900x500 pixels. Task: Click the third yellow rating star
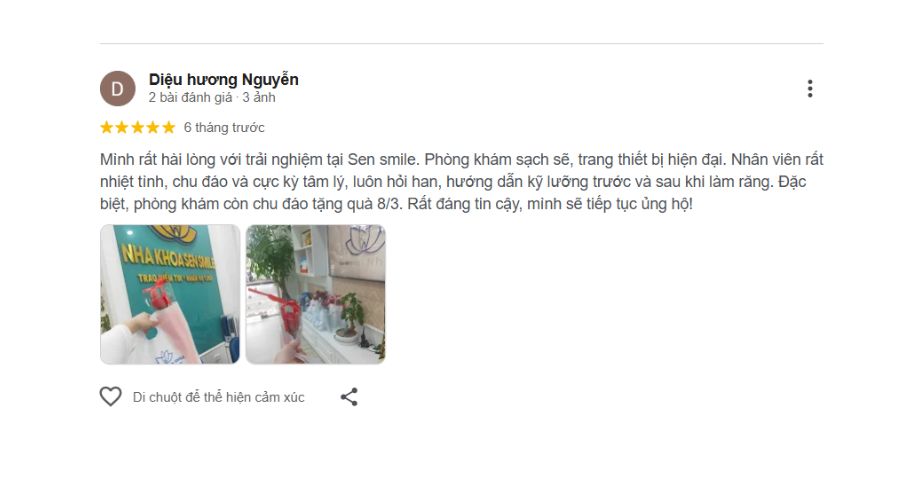(138, 127)
